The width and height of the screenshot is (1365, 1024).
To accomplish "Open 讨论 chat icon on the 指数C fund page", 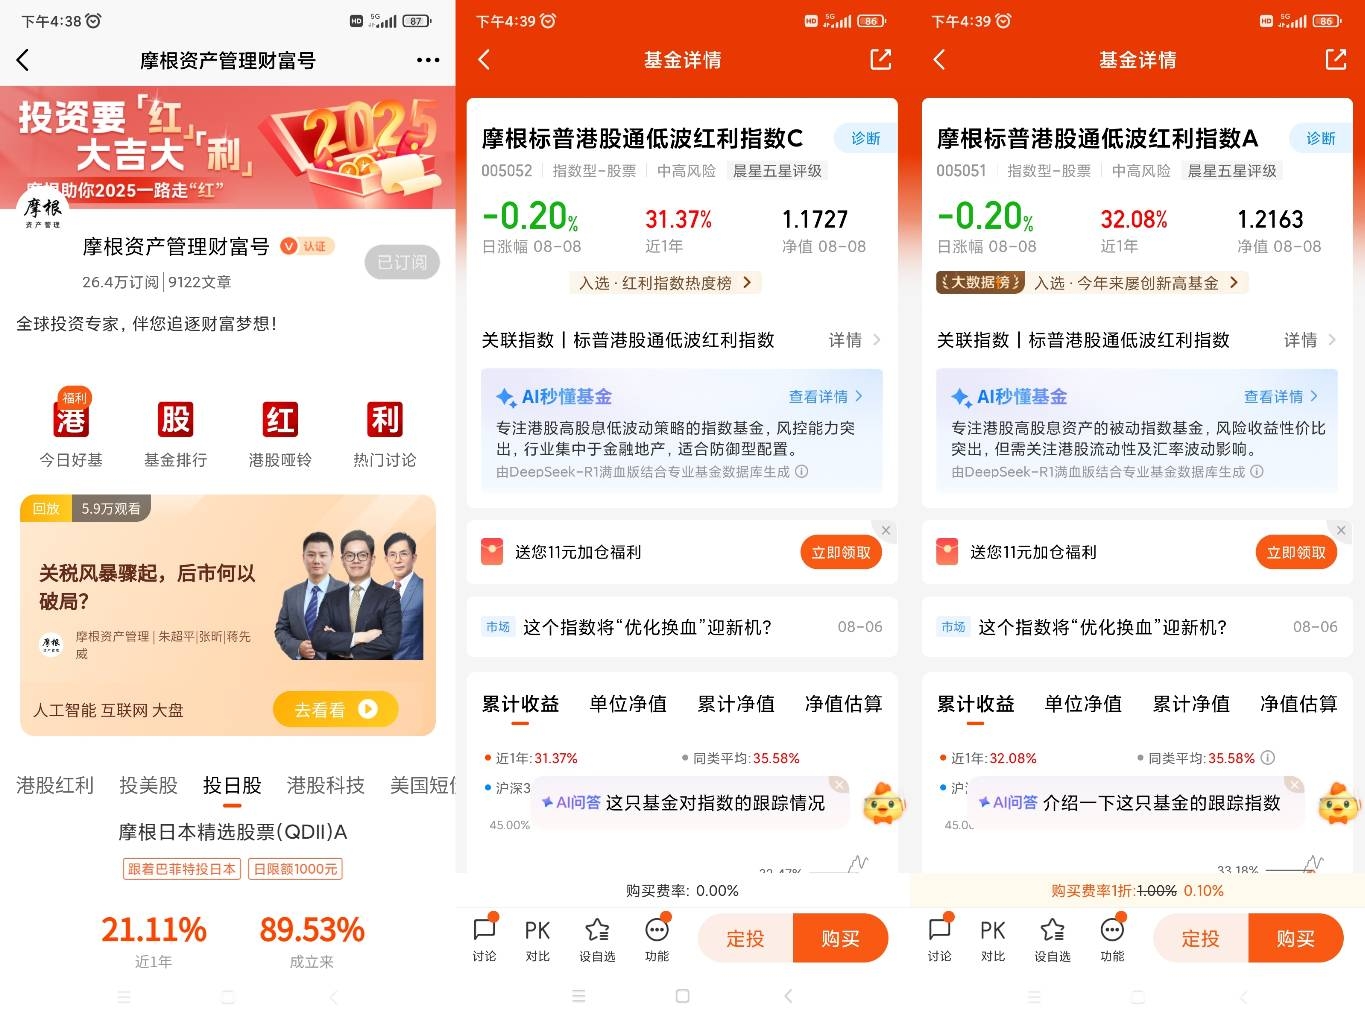I will coord(485,939).
